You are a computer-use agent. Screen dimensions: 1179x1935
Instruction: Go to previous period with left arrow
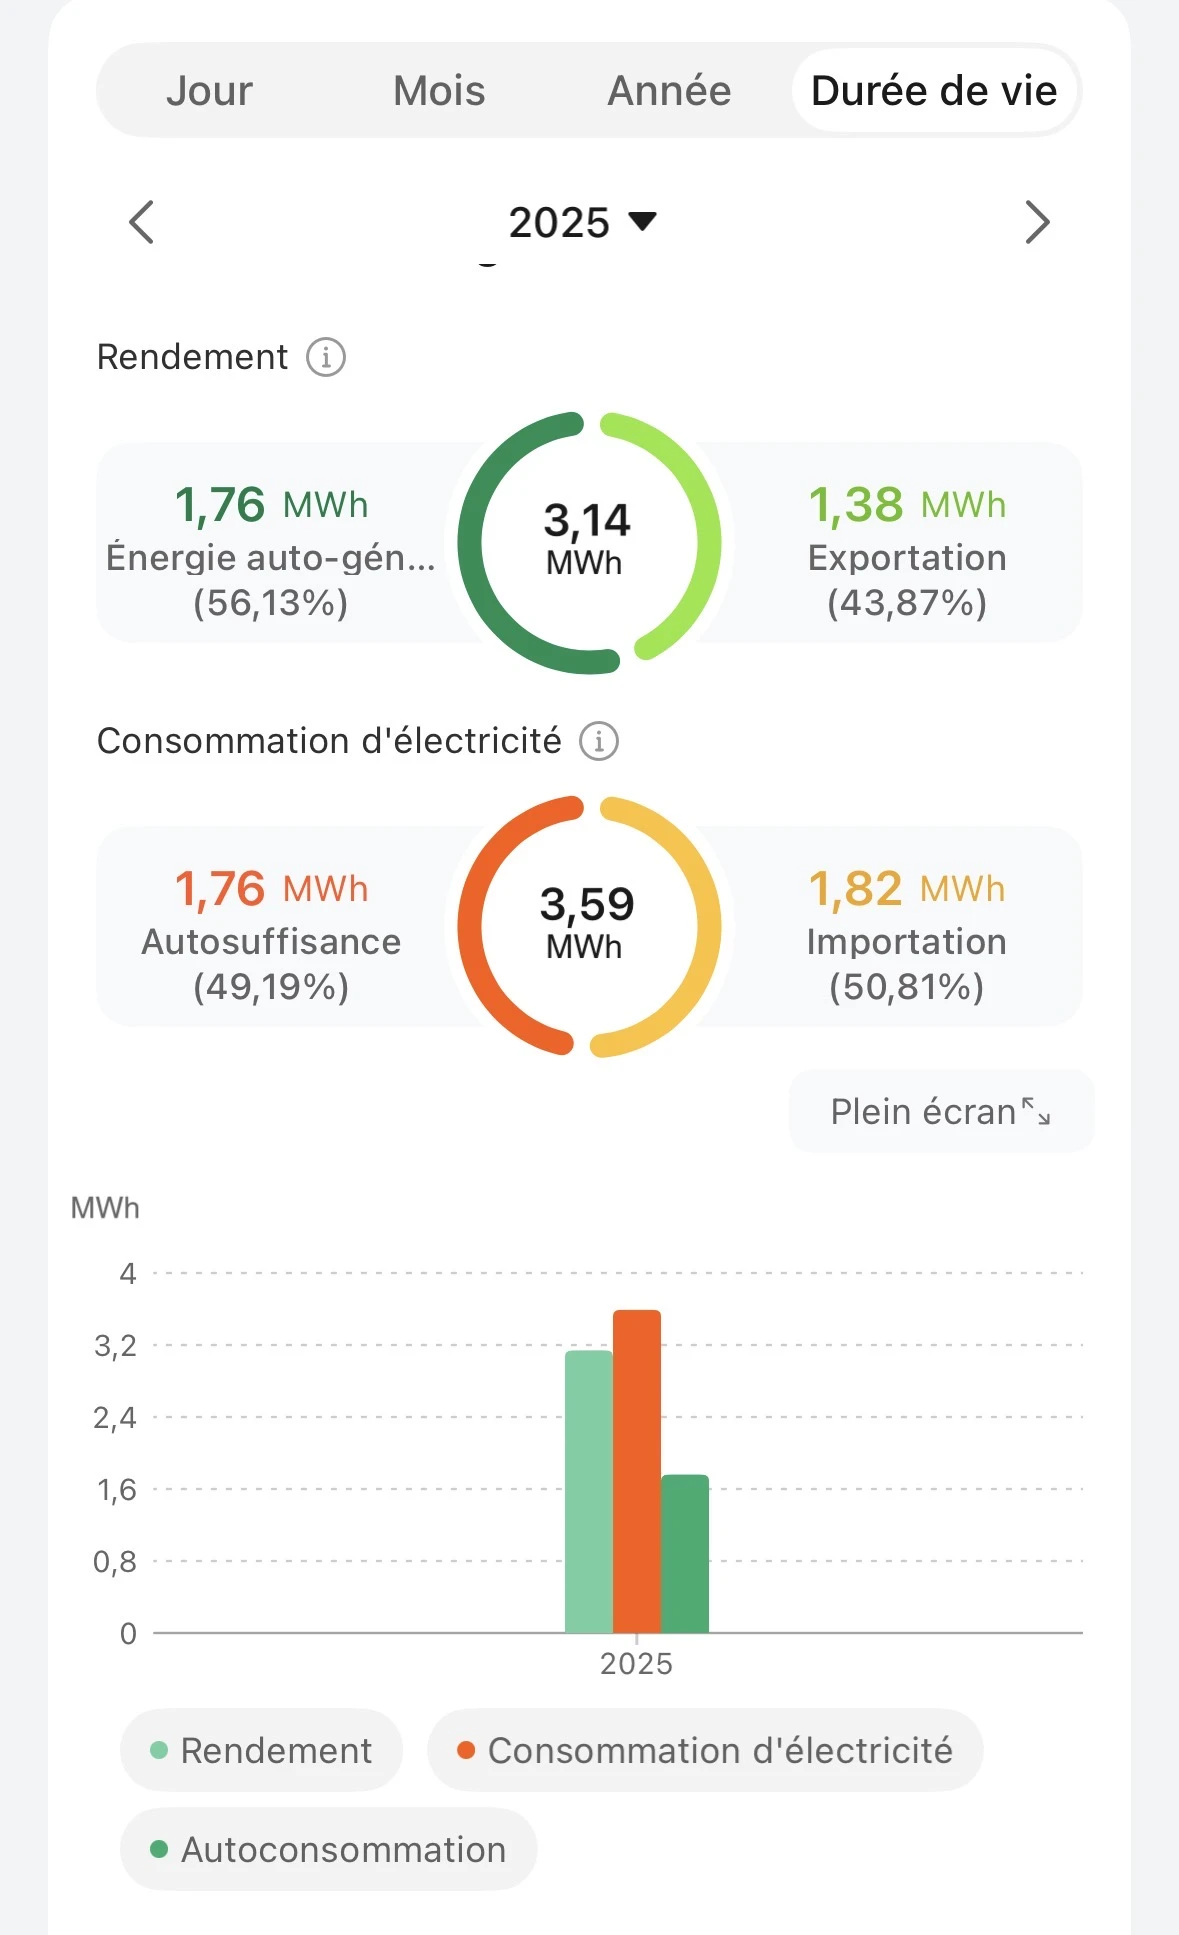click(142, 222)
